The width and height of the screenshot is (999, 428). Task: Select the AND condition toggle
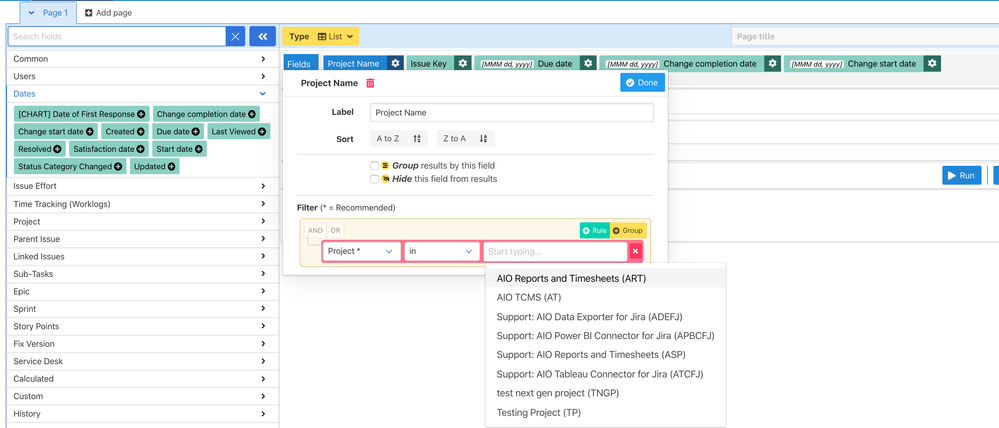315,230
